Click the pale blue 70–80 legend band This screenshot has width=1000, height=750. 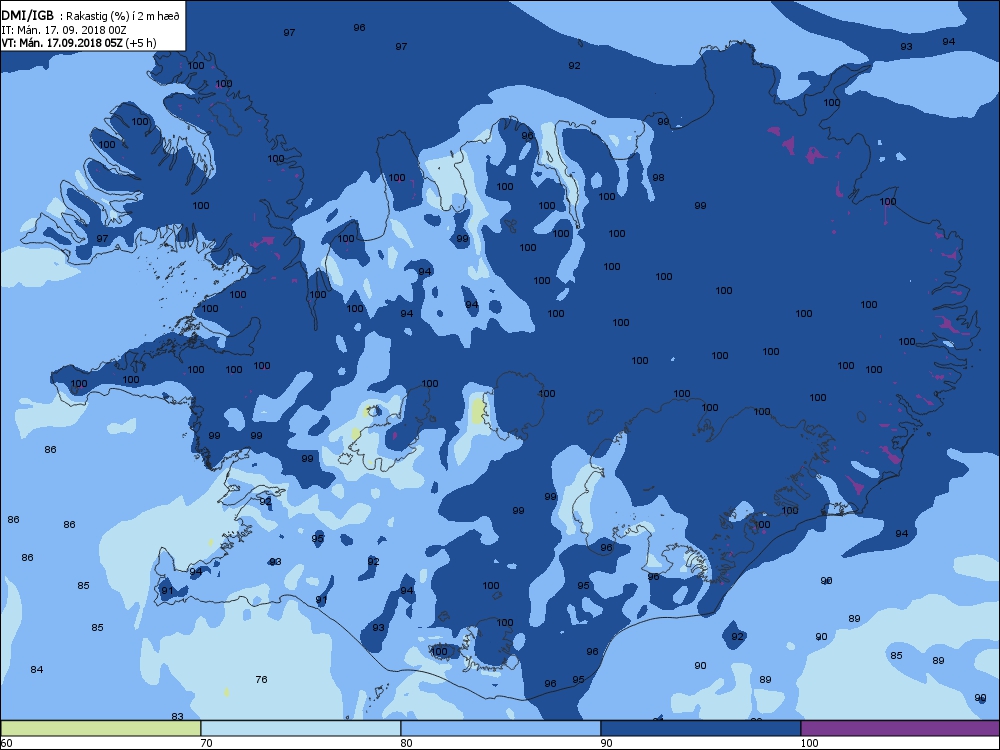click(x=300, y=728)
